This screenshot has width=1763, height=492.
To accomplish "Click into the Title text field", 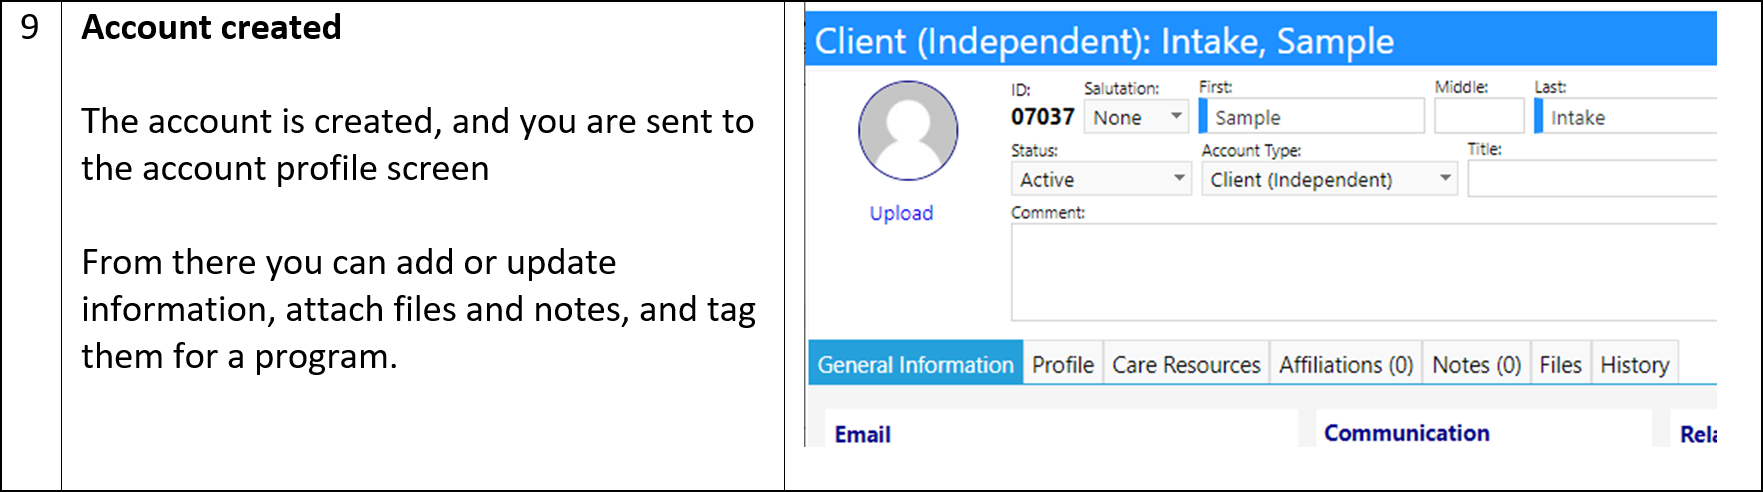I will click(x=1592, y=179).
